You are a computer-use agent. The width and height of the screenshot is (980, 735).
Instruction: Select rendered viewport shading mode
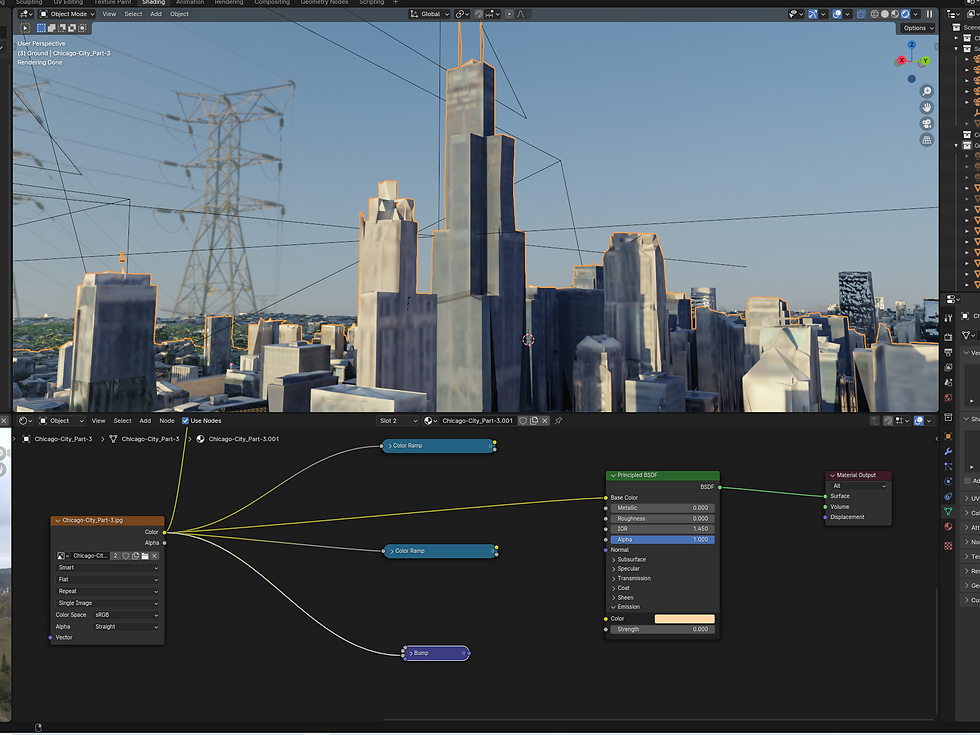click(905, 14)
